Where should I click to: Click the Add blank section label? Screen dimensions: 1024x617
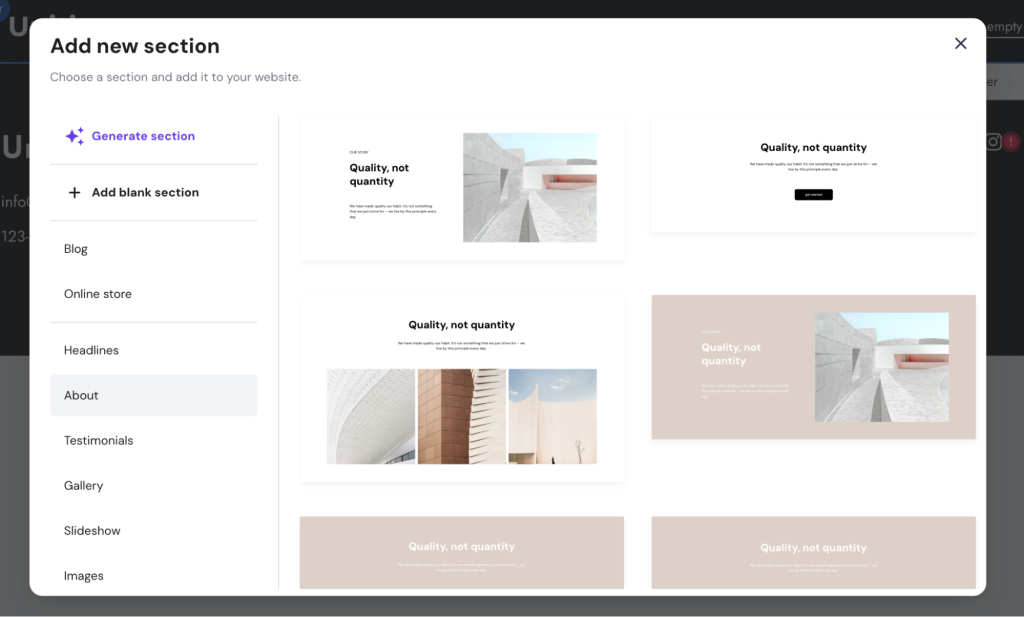click(145, 192)
